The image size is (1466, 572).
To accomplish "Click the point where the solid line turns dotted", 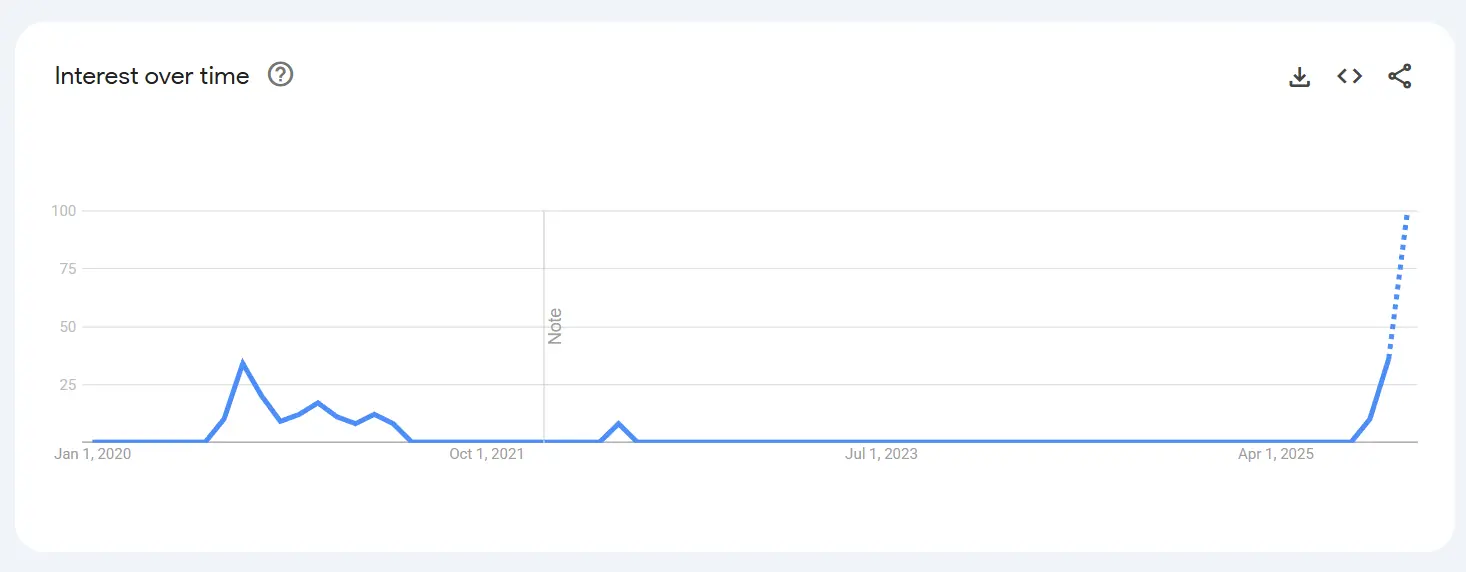I will tap(1389, 356).
